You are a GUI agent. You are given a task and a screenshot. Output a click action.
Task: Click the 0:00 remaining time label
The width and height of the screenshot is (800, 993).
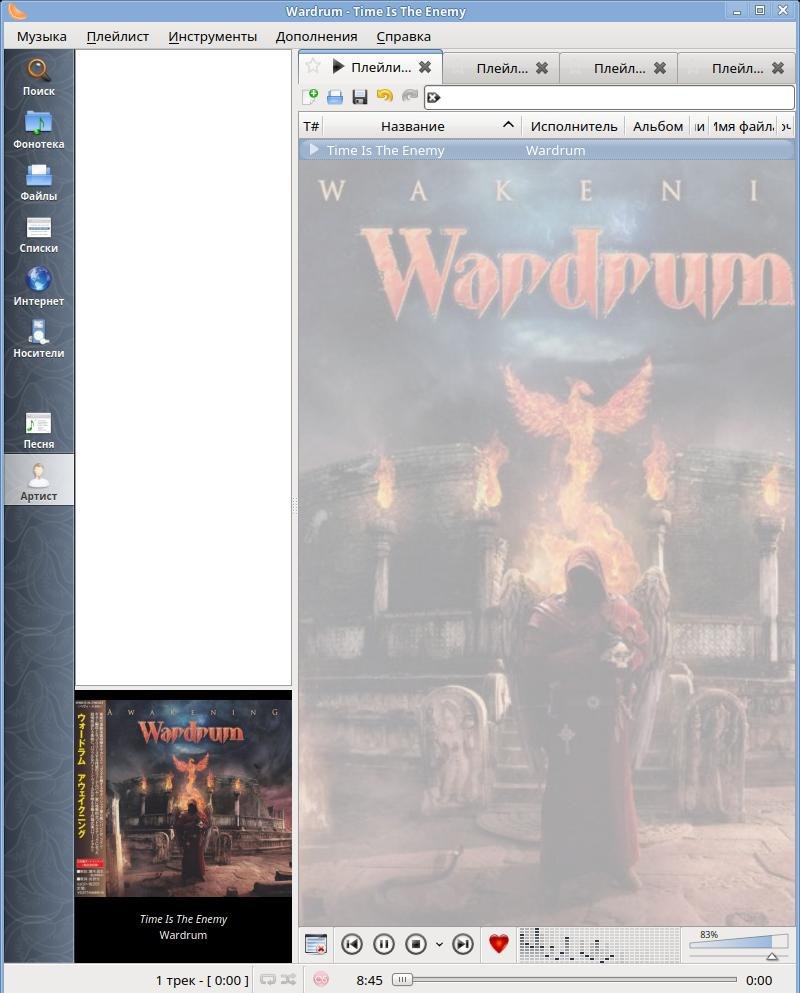[x=759, y=980]
